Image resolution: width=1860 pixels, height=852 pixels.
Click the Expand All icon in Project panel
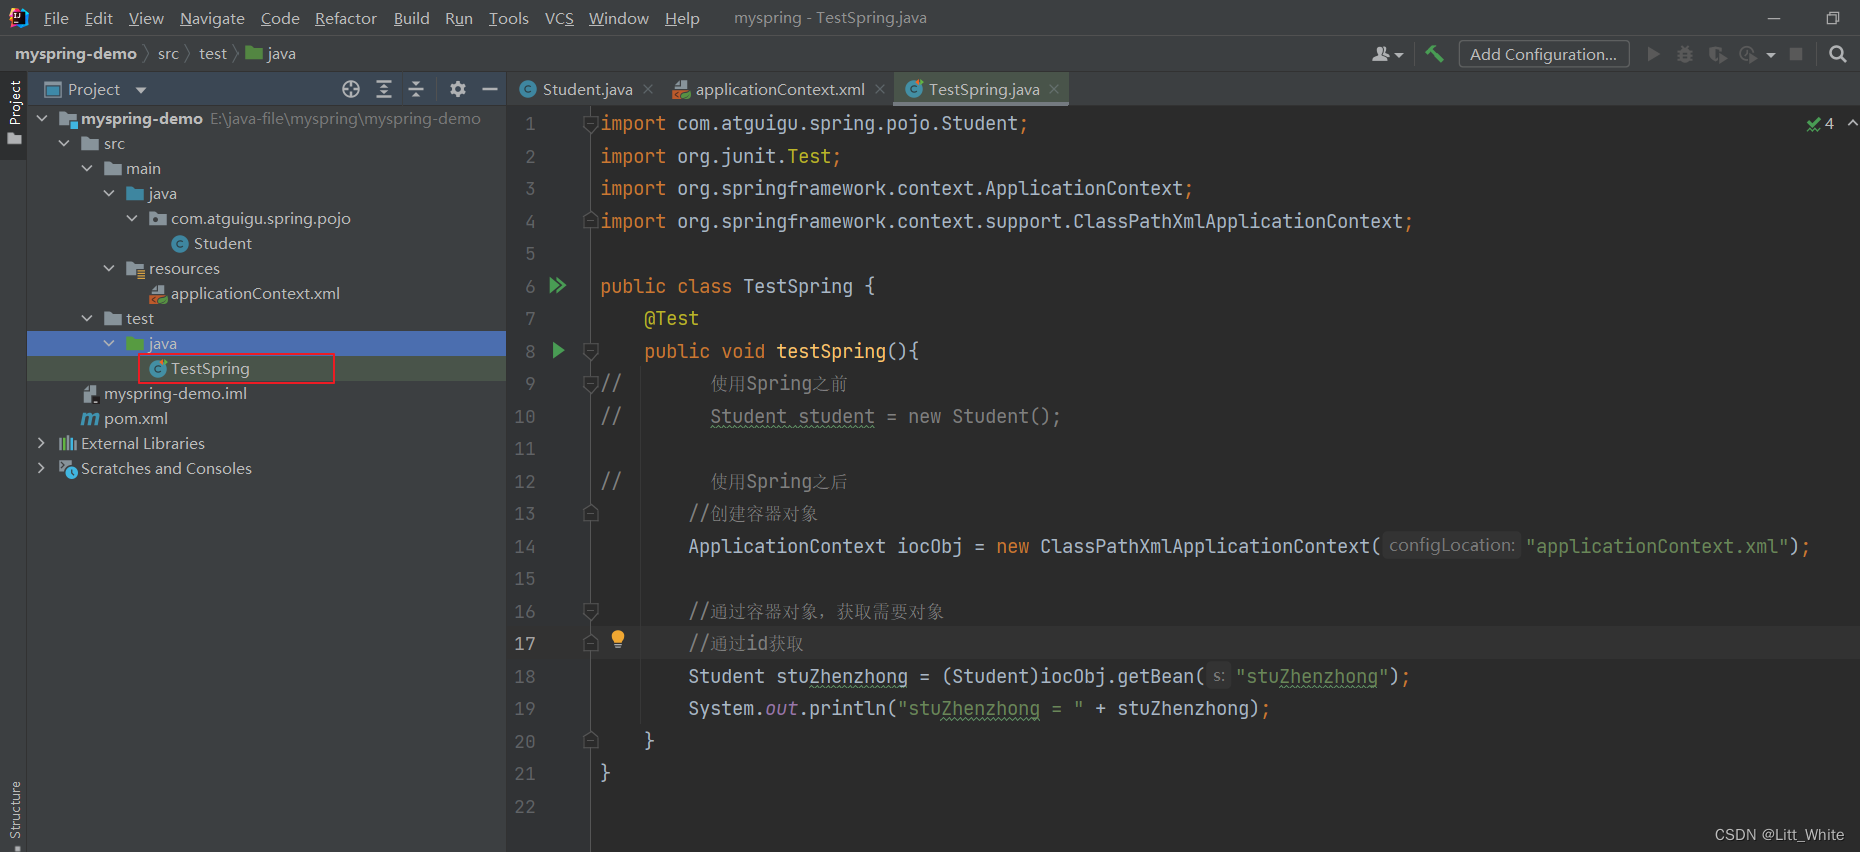384,89
